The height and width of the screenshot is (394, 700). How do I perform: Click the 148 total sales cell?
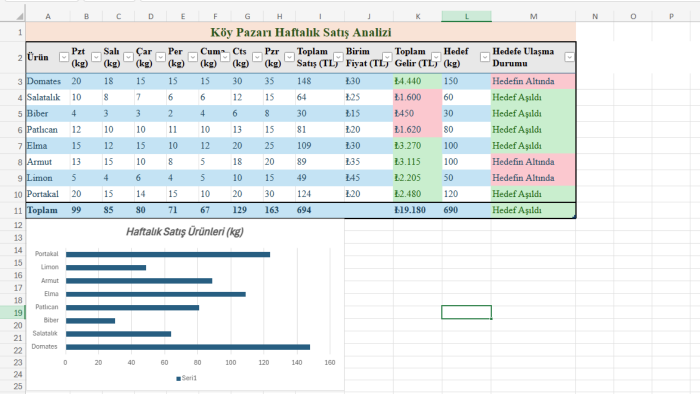[320, 81]
